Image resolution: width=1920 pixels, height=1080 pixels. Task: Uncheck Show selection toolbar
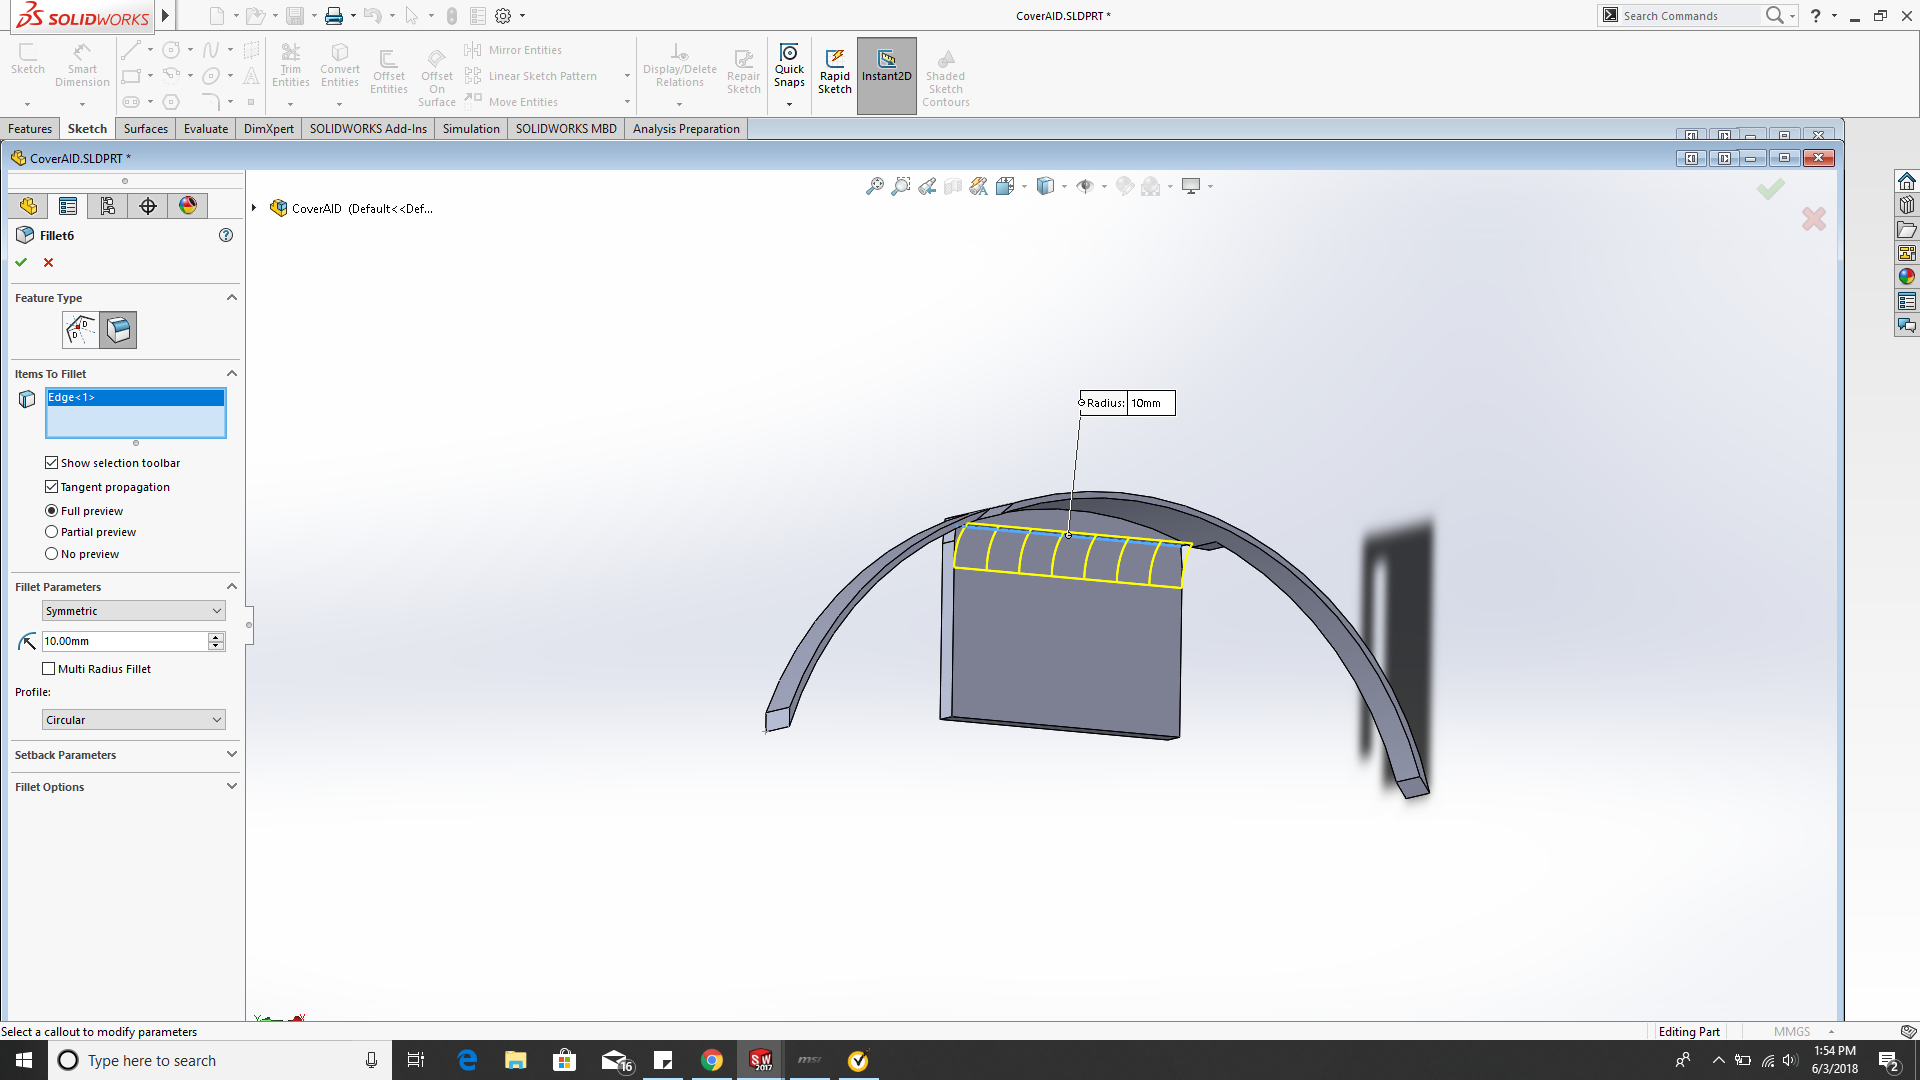pos(51,463)
